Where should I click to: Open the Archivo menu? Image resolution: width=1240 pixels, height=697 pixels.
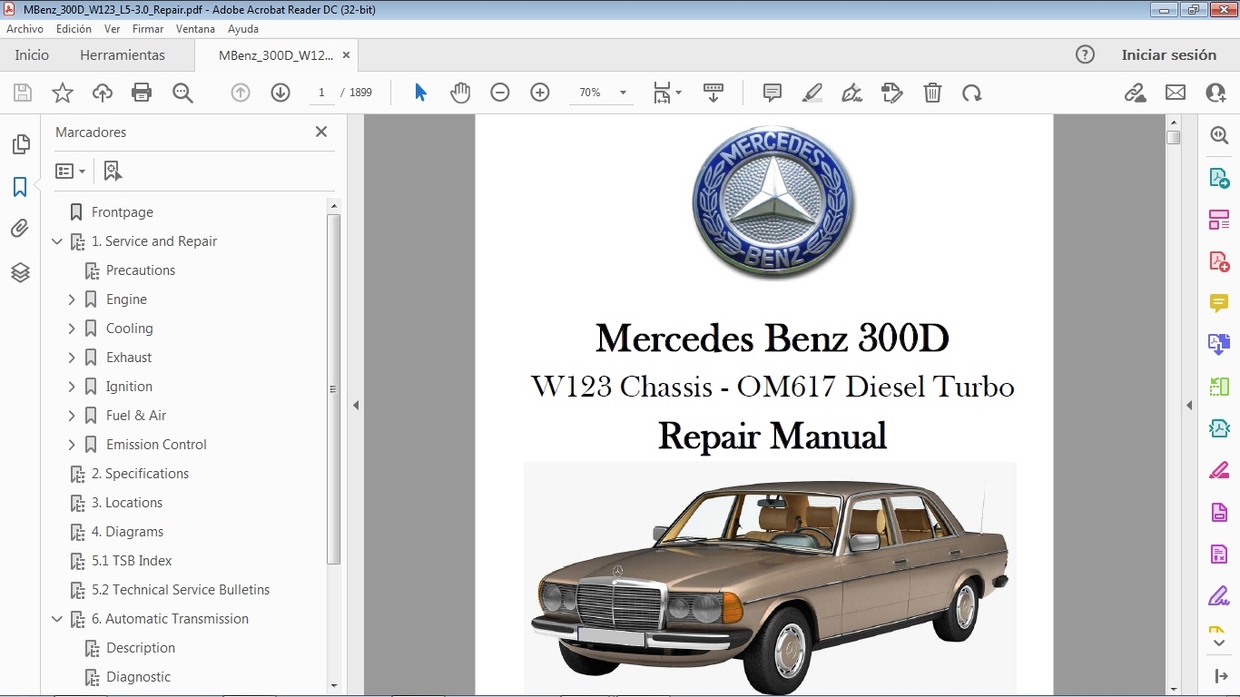pos(24,29)
